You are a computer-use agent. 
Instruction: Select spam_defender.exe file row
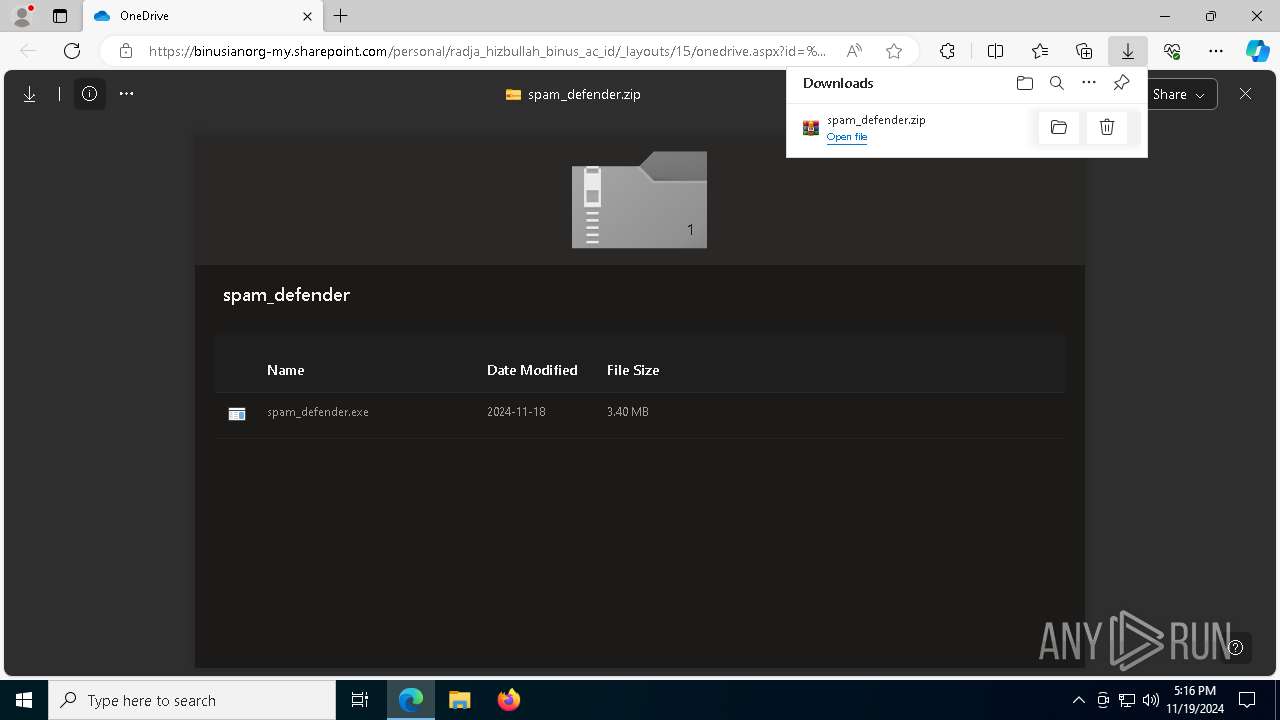tap(640, 412)
